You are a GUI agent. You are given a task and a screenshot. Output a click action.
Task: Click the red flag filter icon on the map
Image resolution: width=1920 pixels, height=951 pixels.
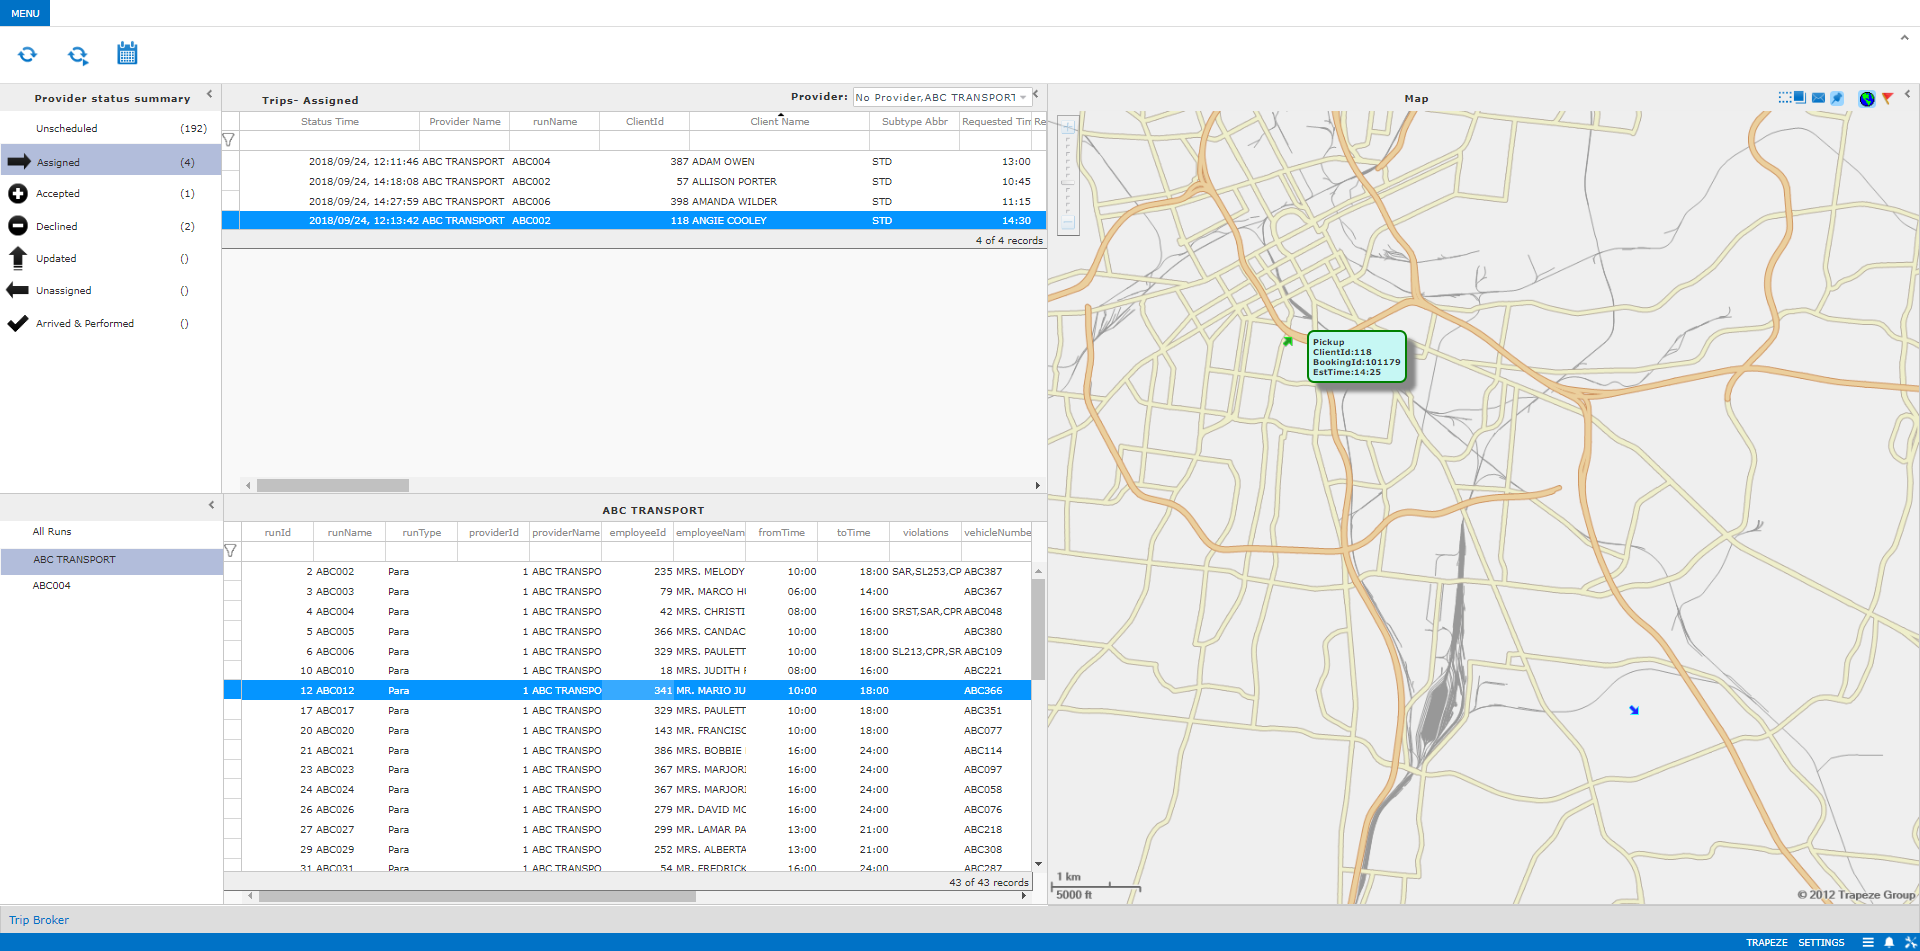1888,98
